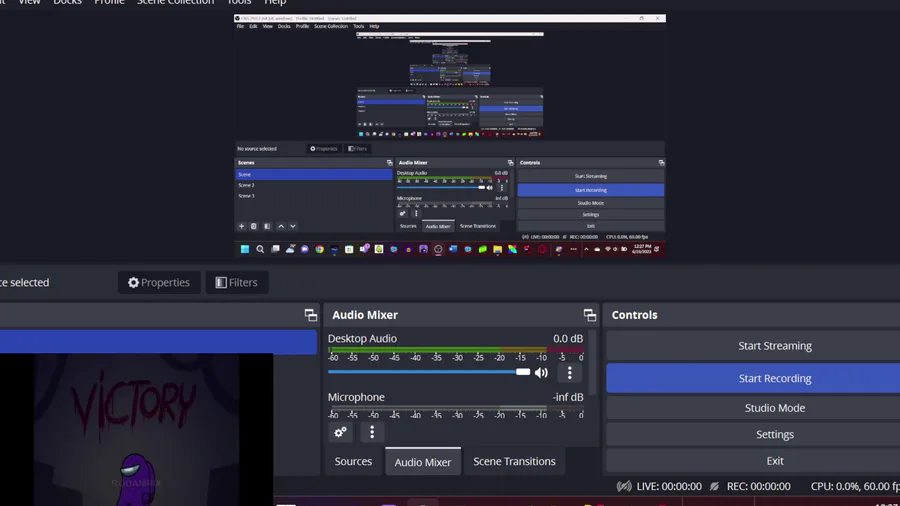Screen dimensions: 900x506
Task: Click the preview's Desktop Audio volume slider
Action: (441, 187)
